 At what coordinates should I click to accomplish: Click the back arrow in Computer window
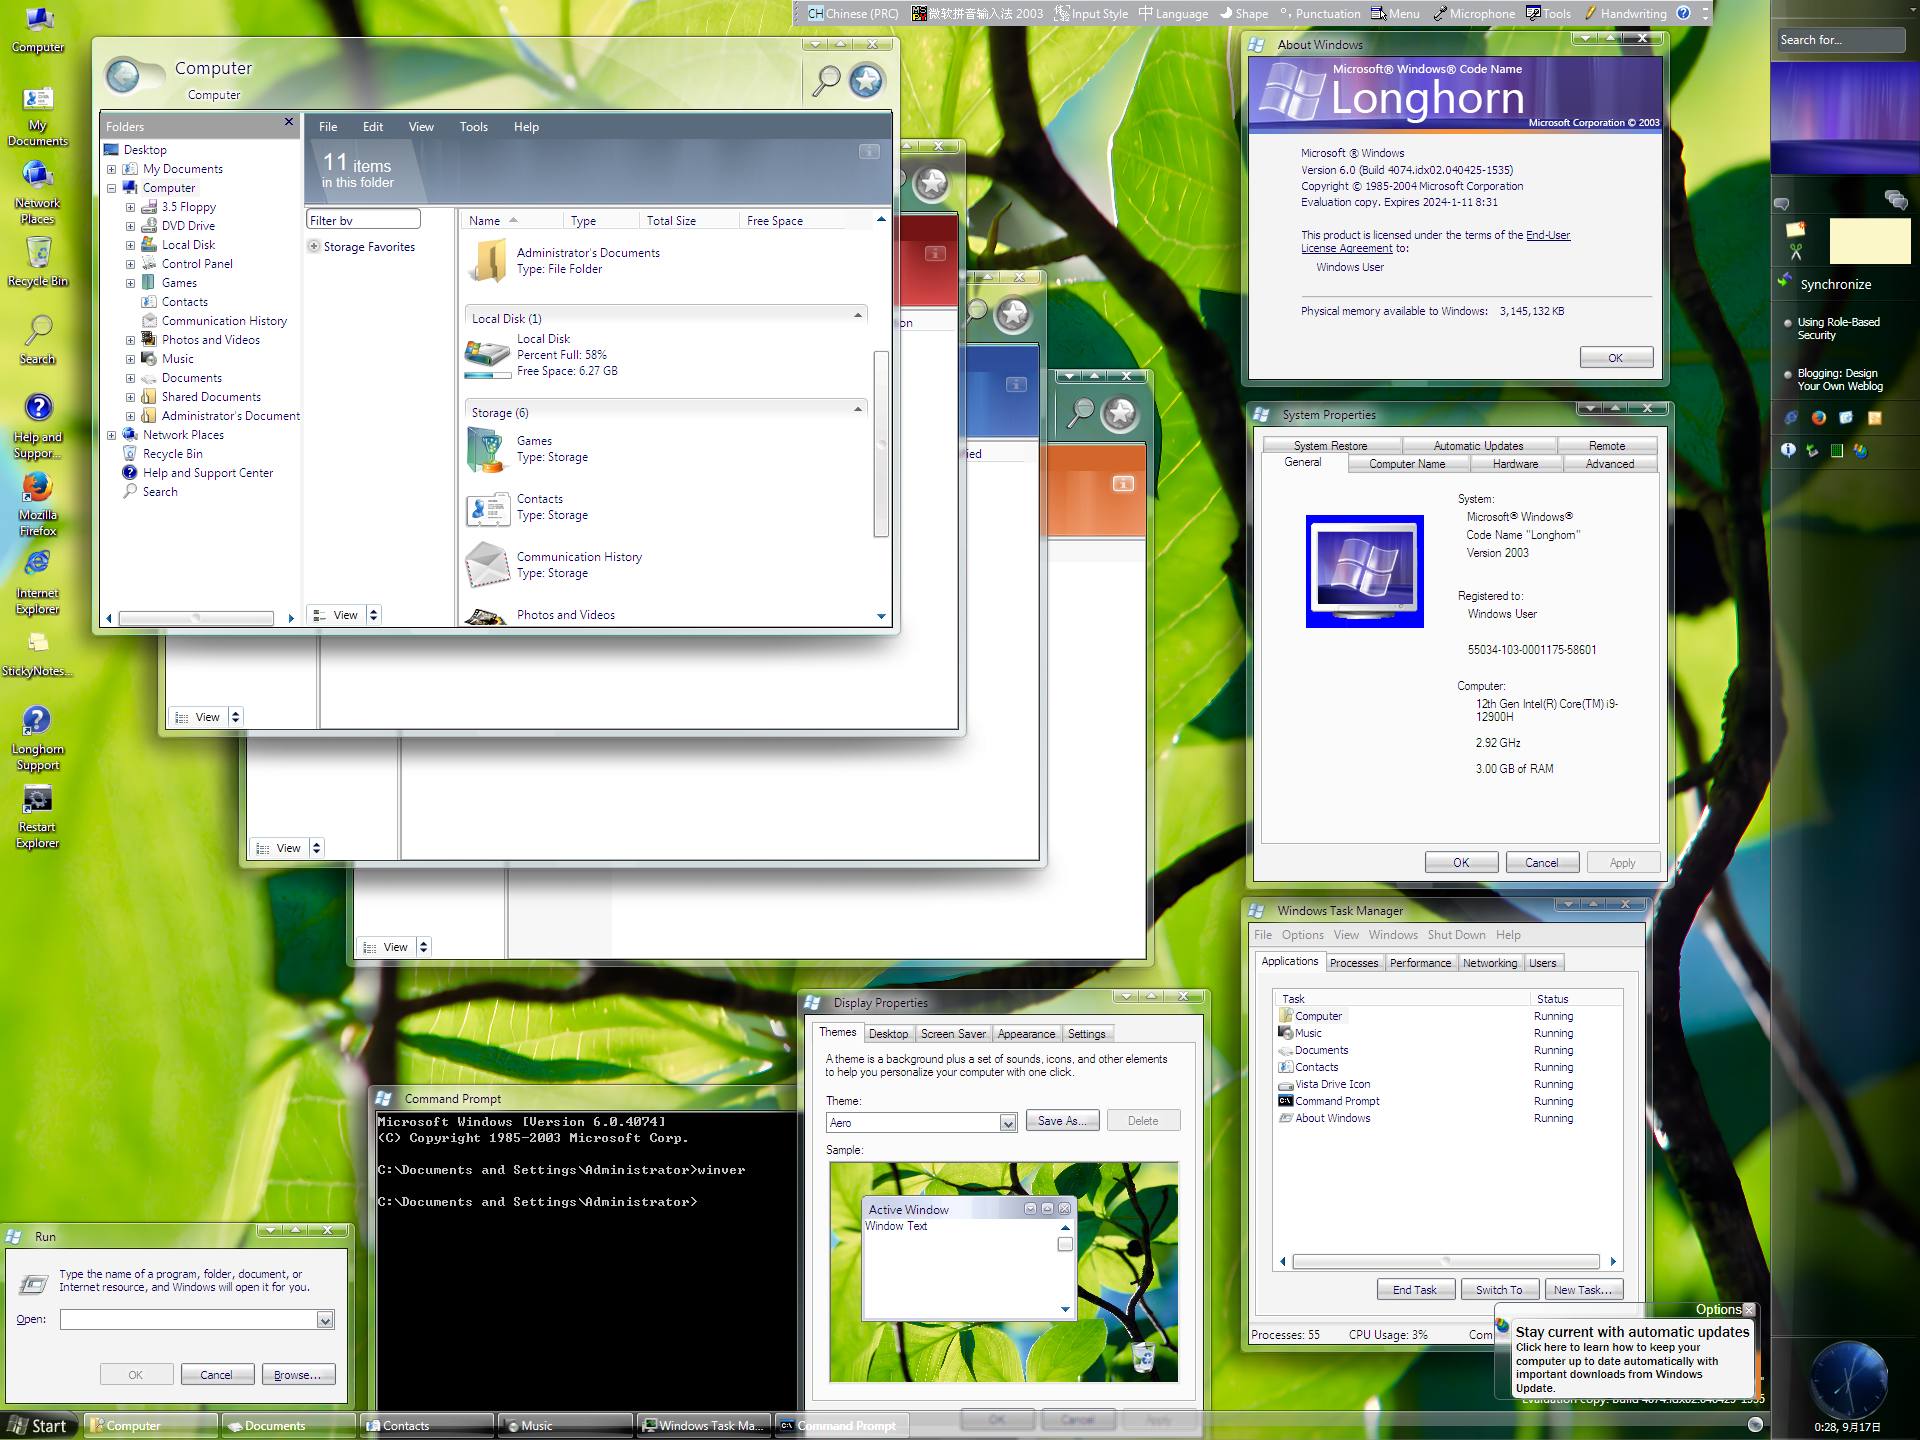124,76
